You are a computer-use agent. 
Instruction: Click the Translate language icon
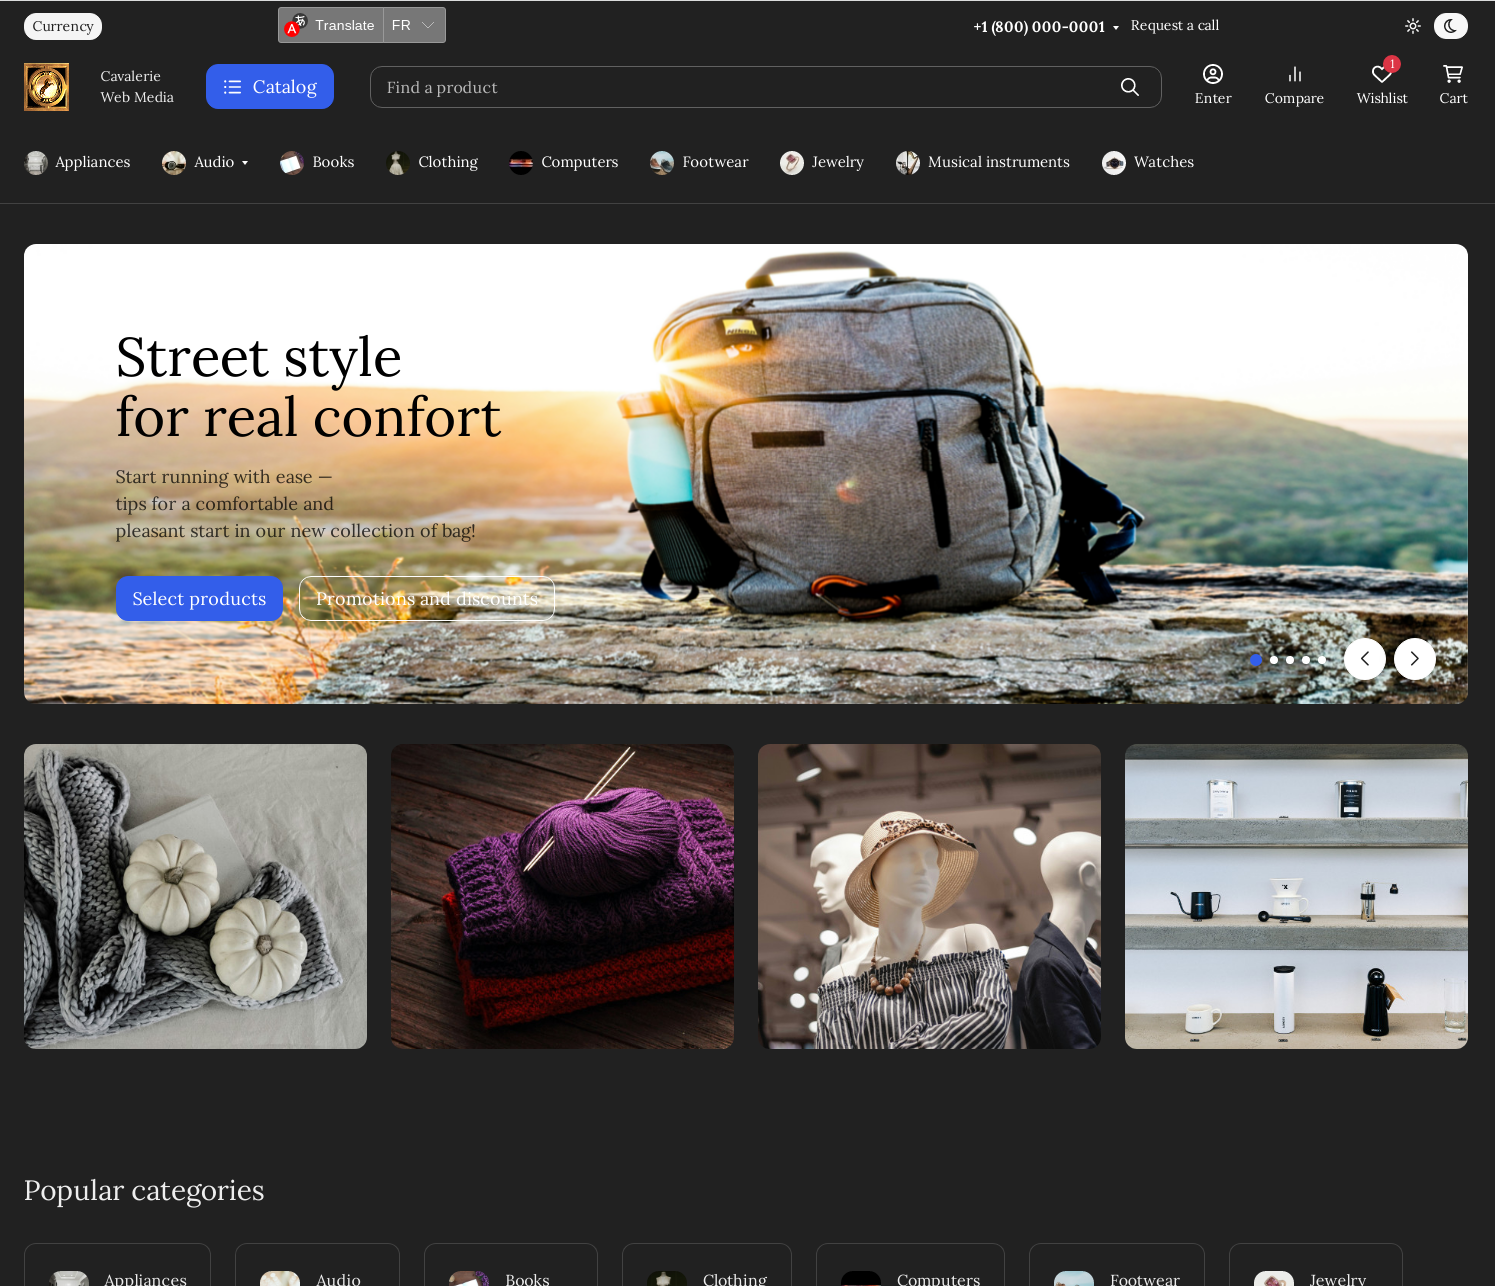295,25
